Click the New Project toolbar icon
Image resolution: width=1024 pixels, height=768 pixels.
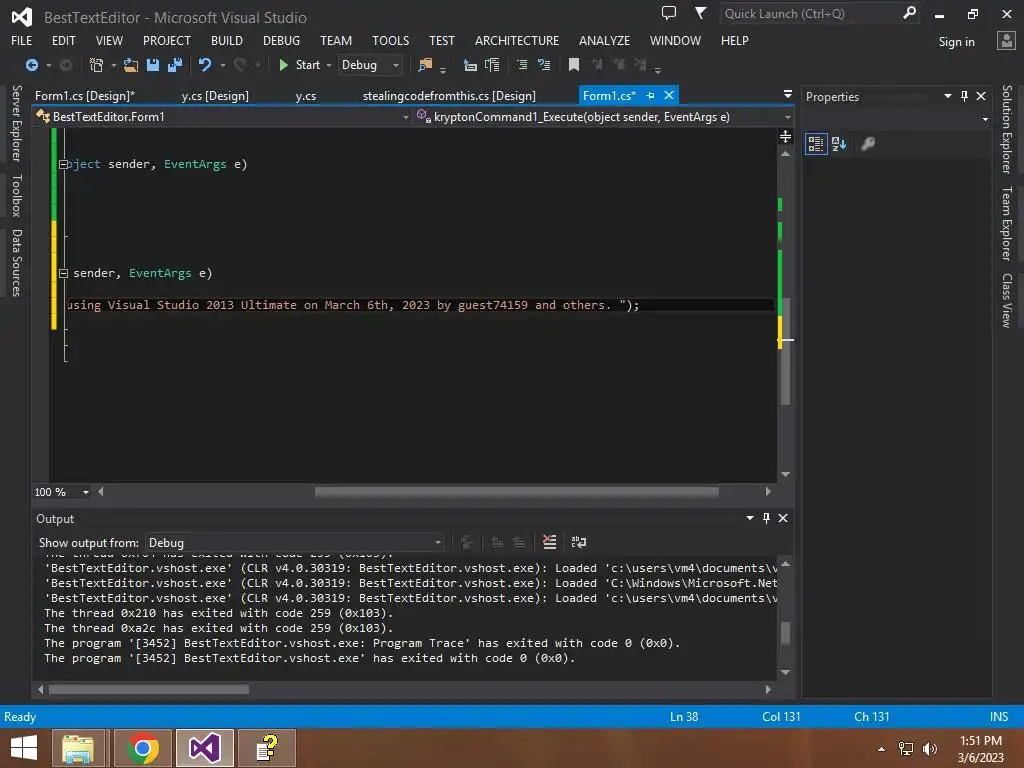pos(97,65)
